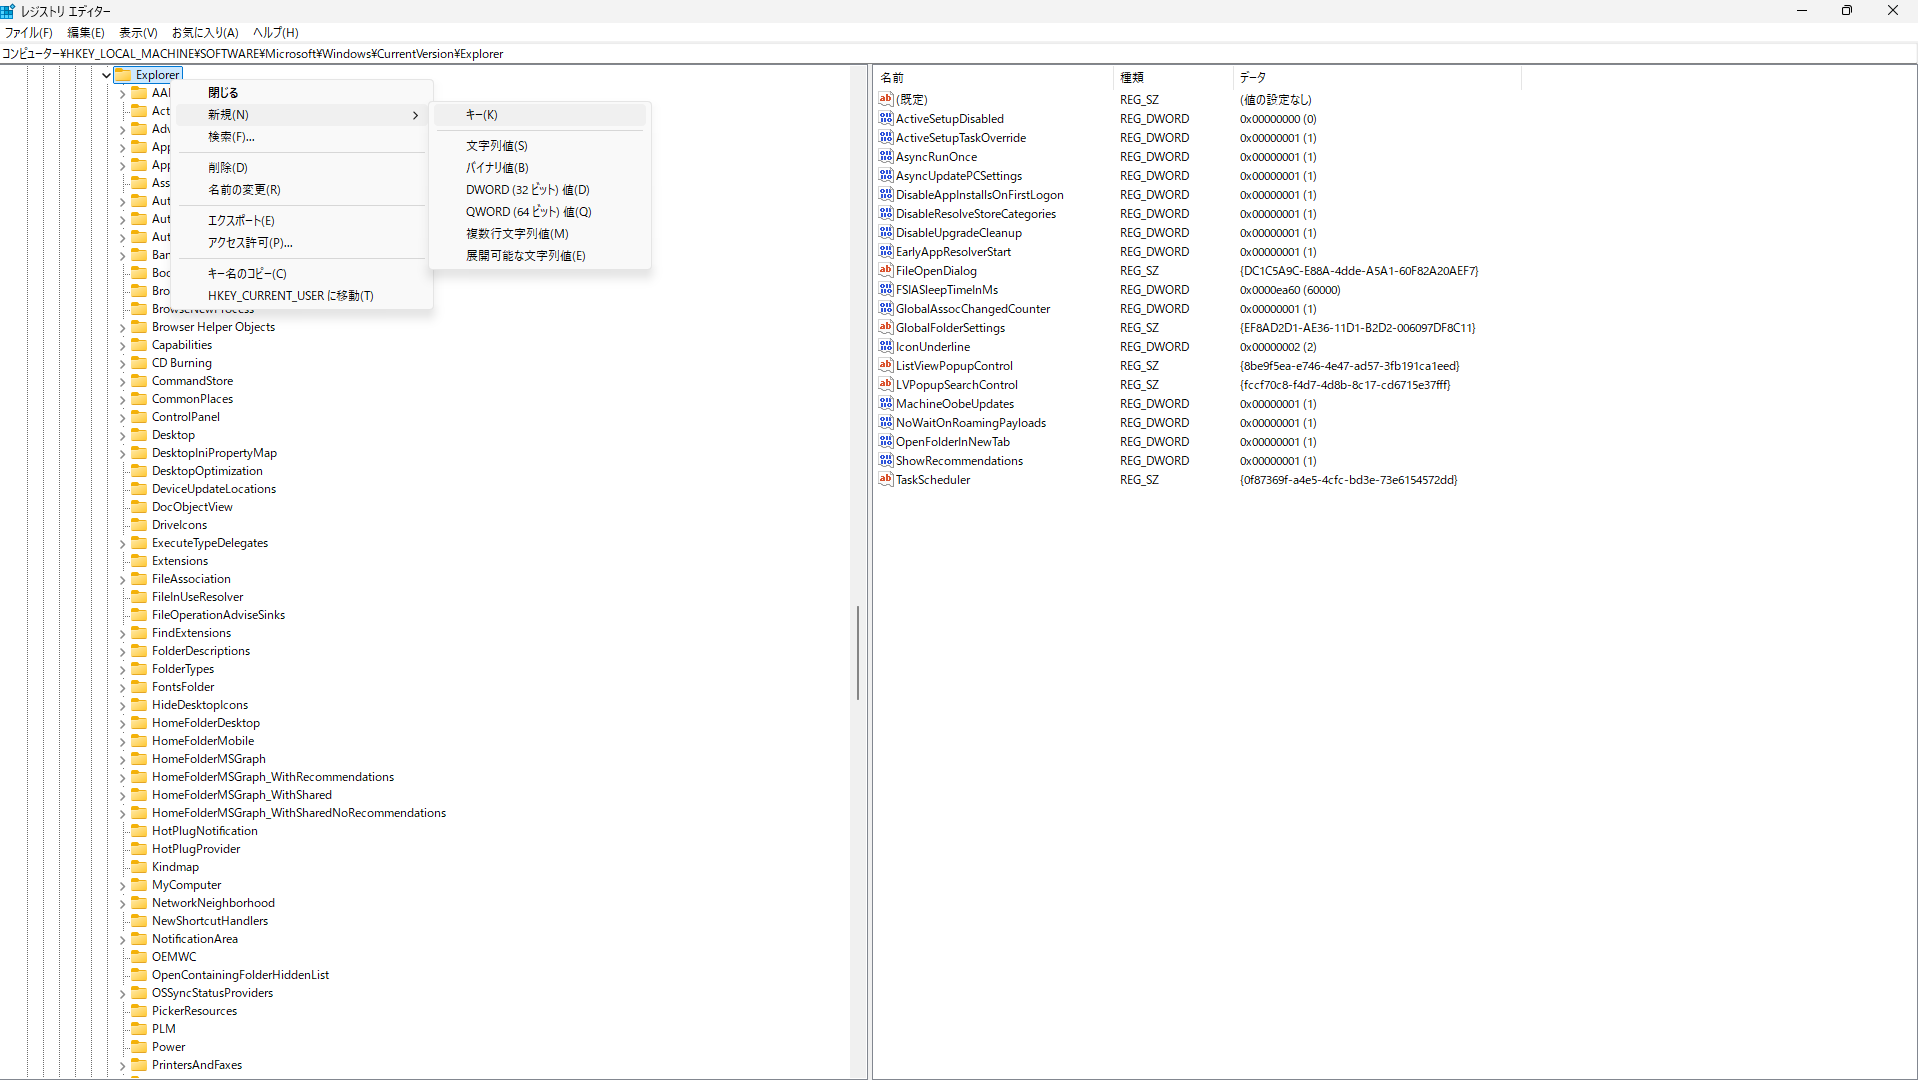The height and width of the screenshot is (1080, 1918).
Task: Collapse the Explorer key tree node
Action: pyautogui.click(x=106, y=75)
